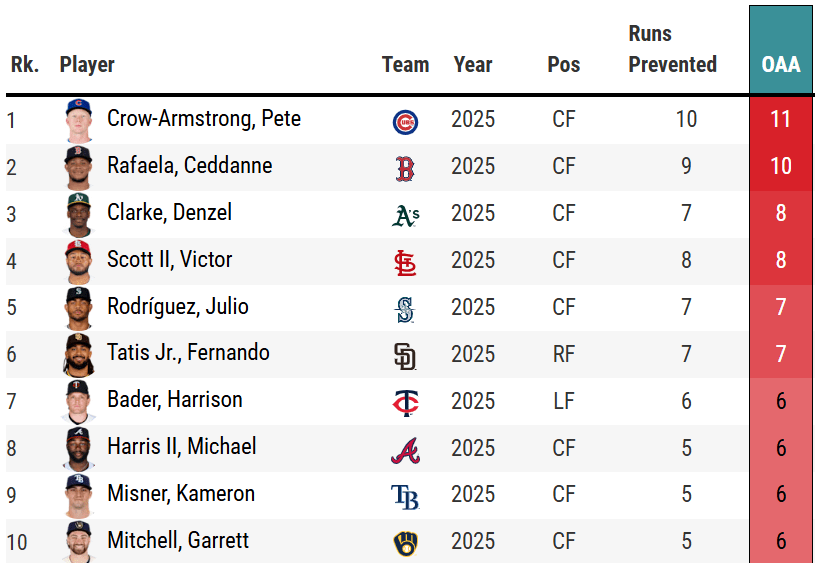Open Tatis Jr., Fernando player link

pos(188,353)
